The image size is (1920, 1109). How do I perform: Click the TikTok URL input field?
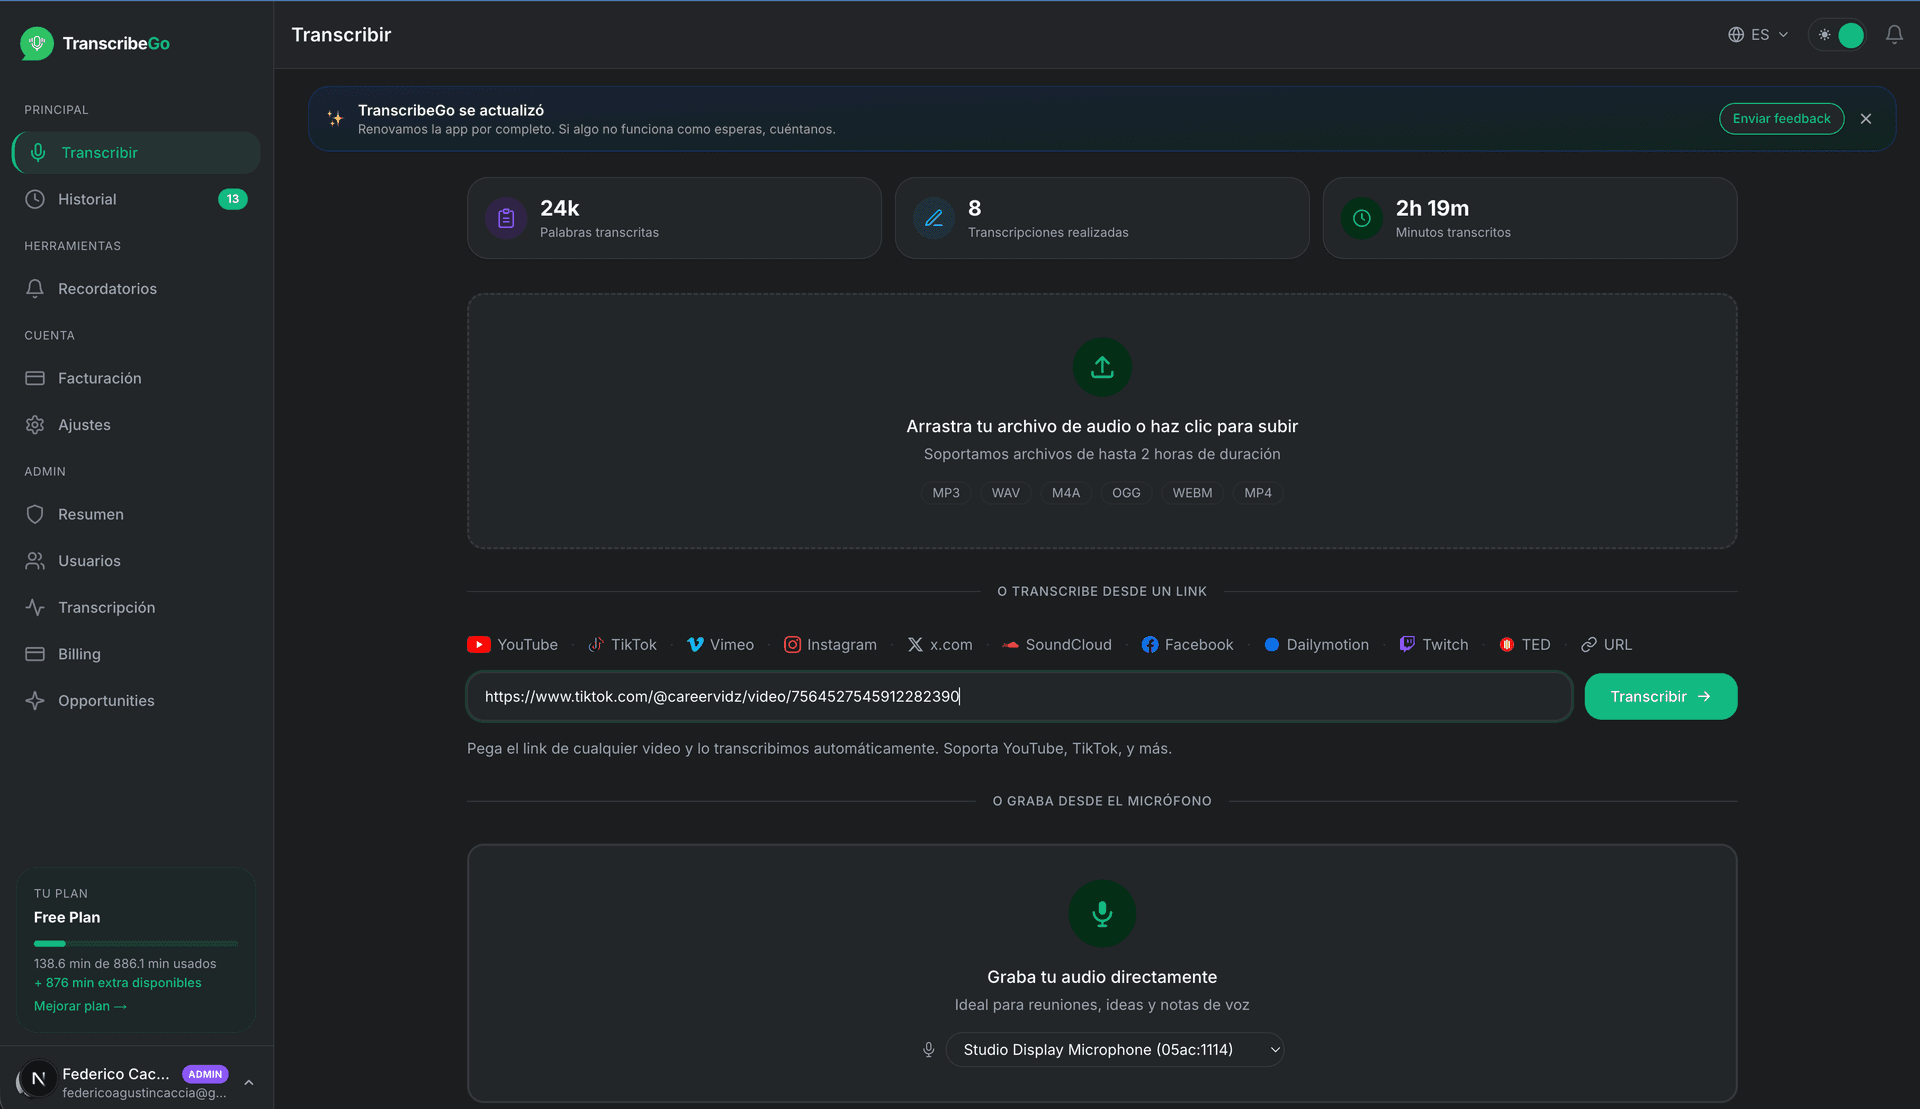pyautogui.click(x=1018, y=697)
